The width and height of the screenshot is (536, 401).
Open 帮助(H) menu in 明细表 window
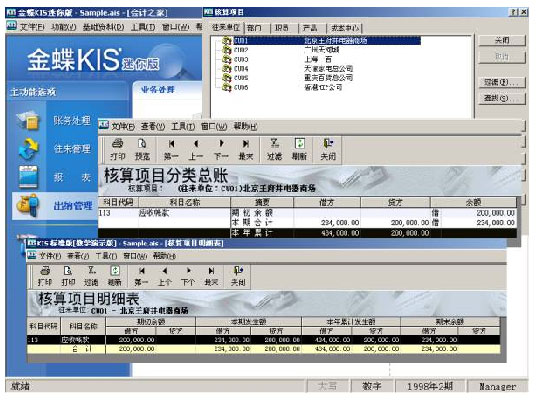click(165, 256)
